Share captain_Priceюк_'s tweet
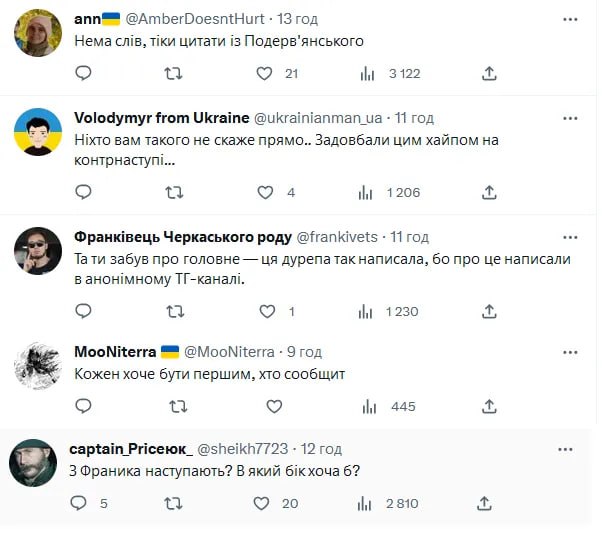602x537 pixels. click(485, 503)
